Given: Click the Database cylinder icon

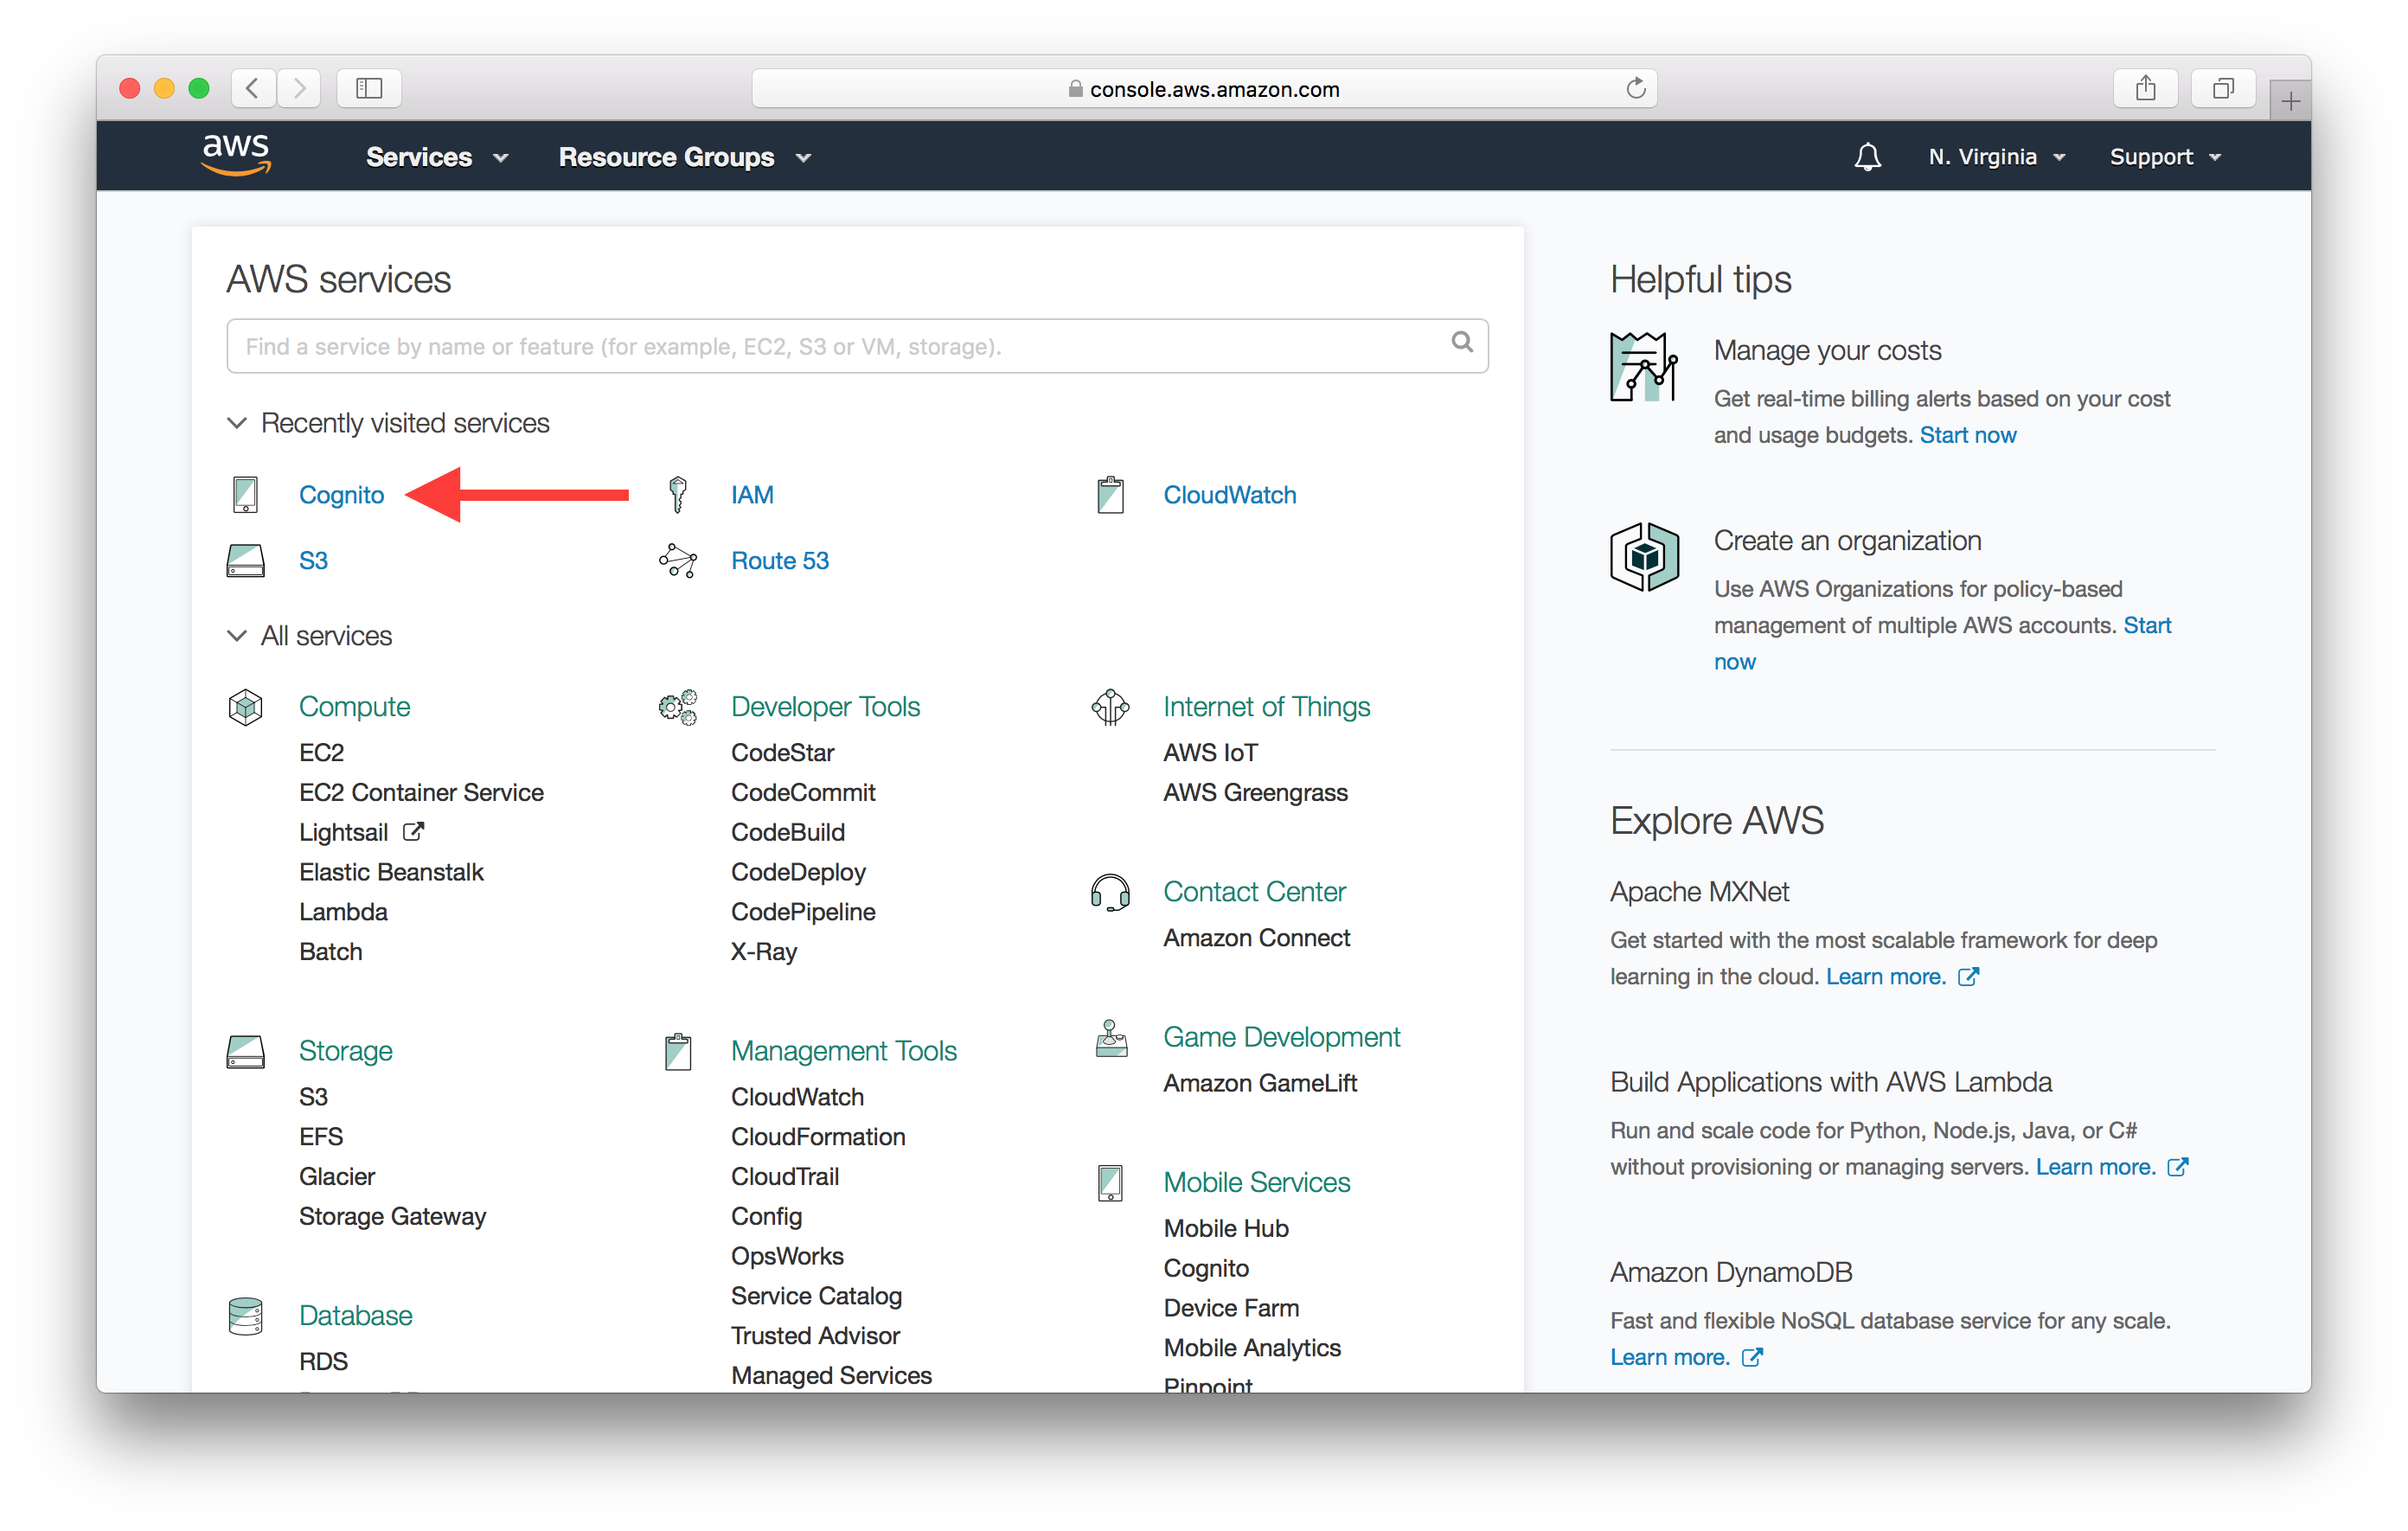Looking at the screenshot, I should click(245, 1316).
